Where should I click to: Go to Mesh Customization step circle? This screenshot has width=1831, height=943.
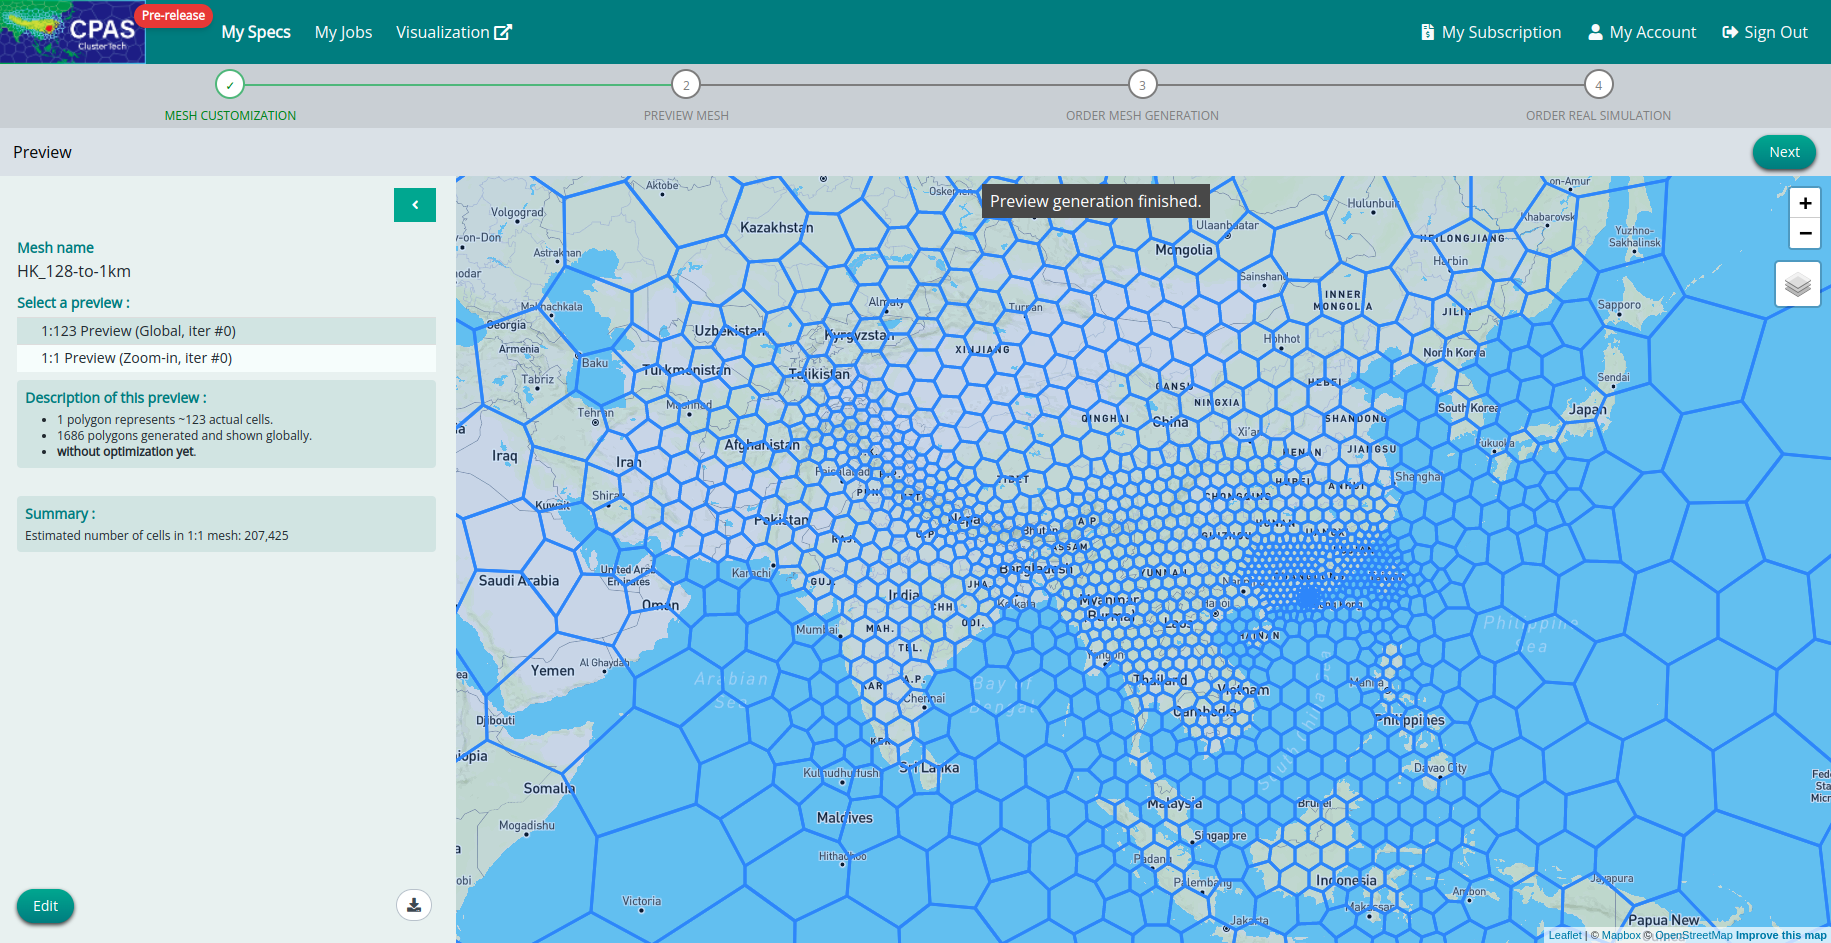coord(230,85)
